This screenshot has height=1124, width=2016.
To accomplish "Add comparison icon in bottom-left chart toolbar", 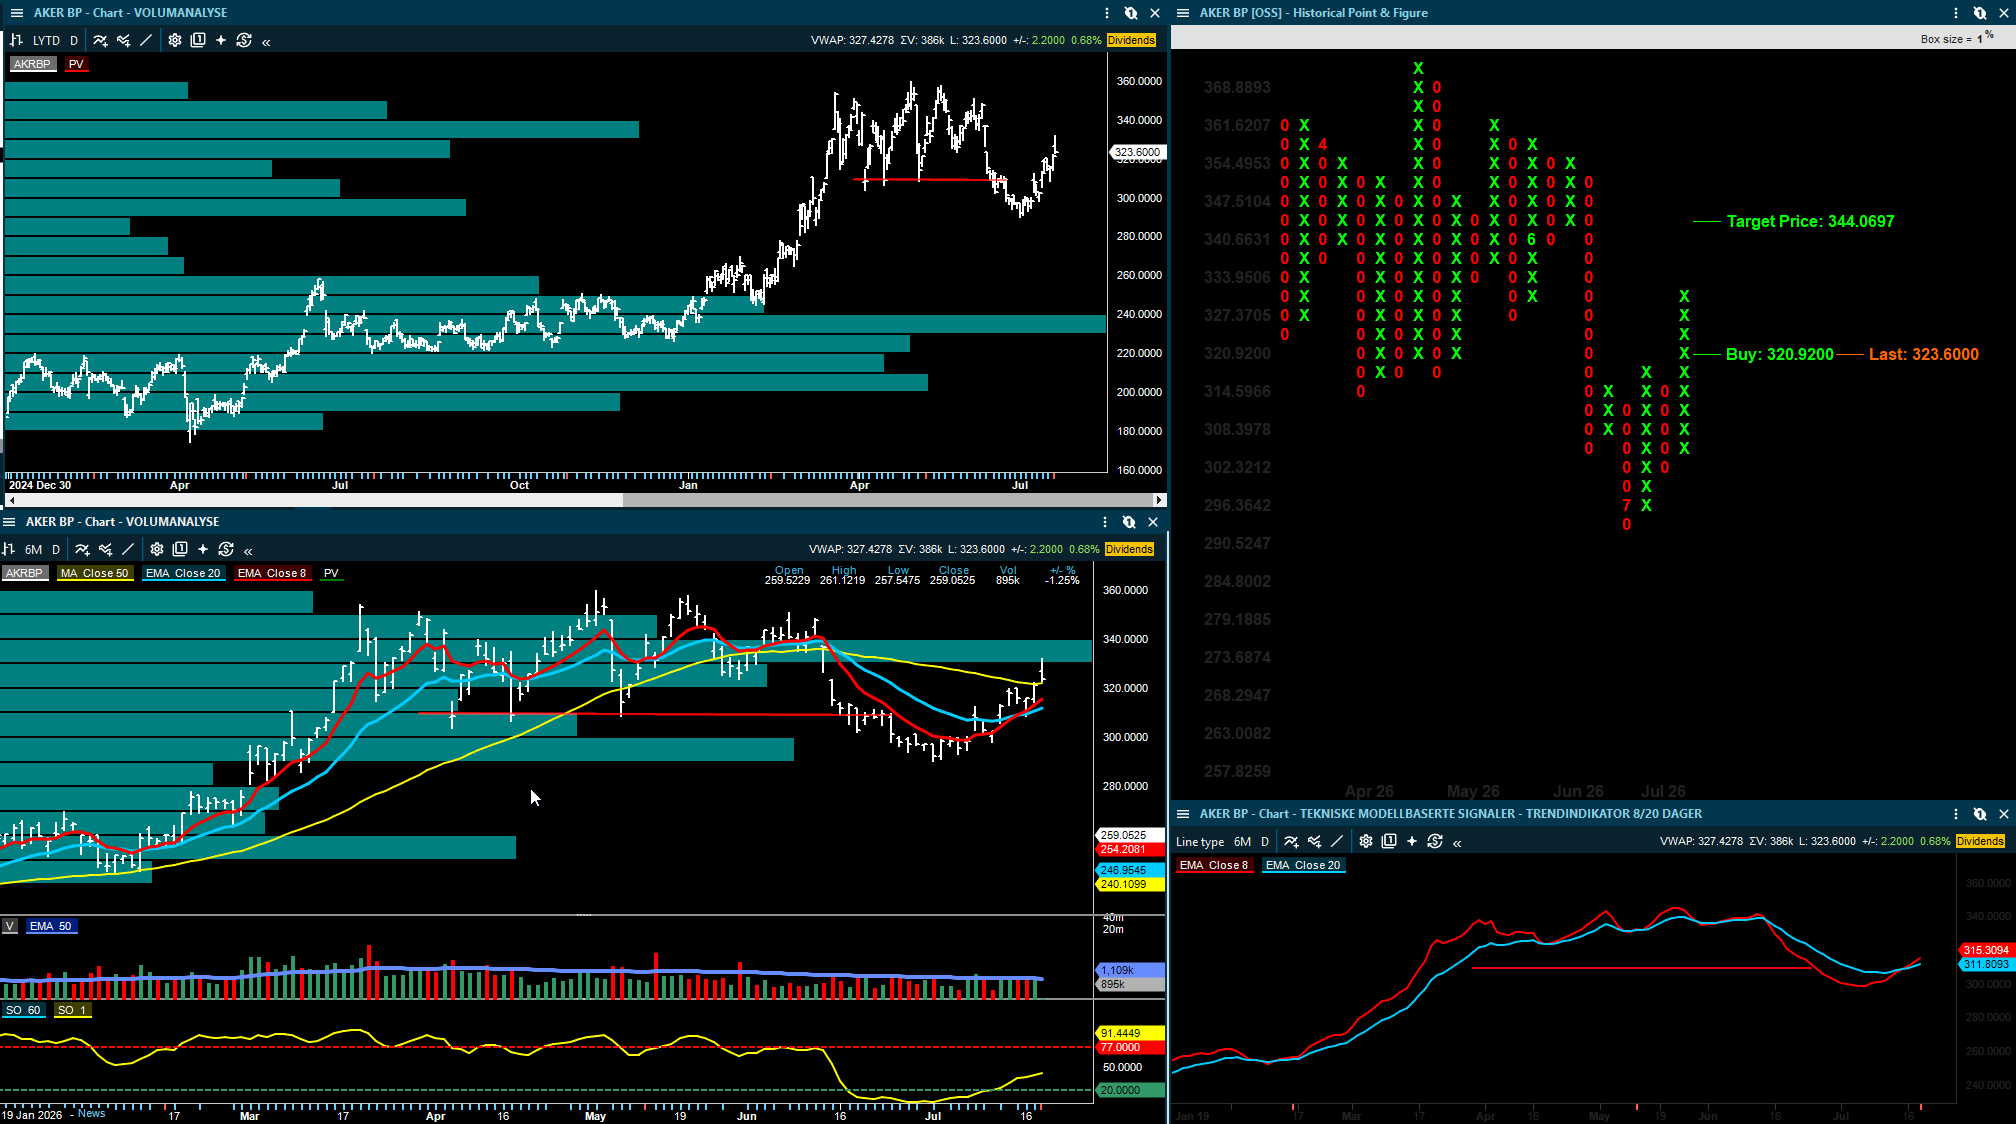I will pos(106,549).
